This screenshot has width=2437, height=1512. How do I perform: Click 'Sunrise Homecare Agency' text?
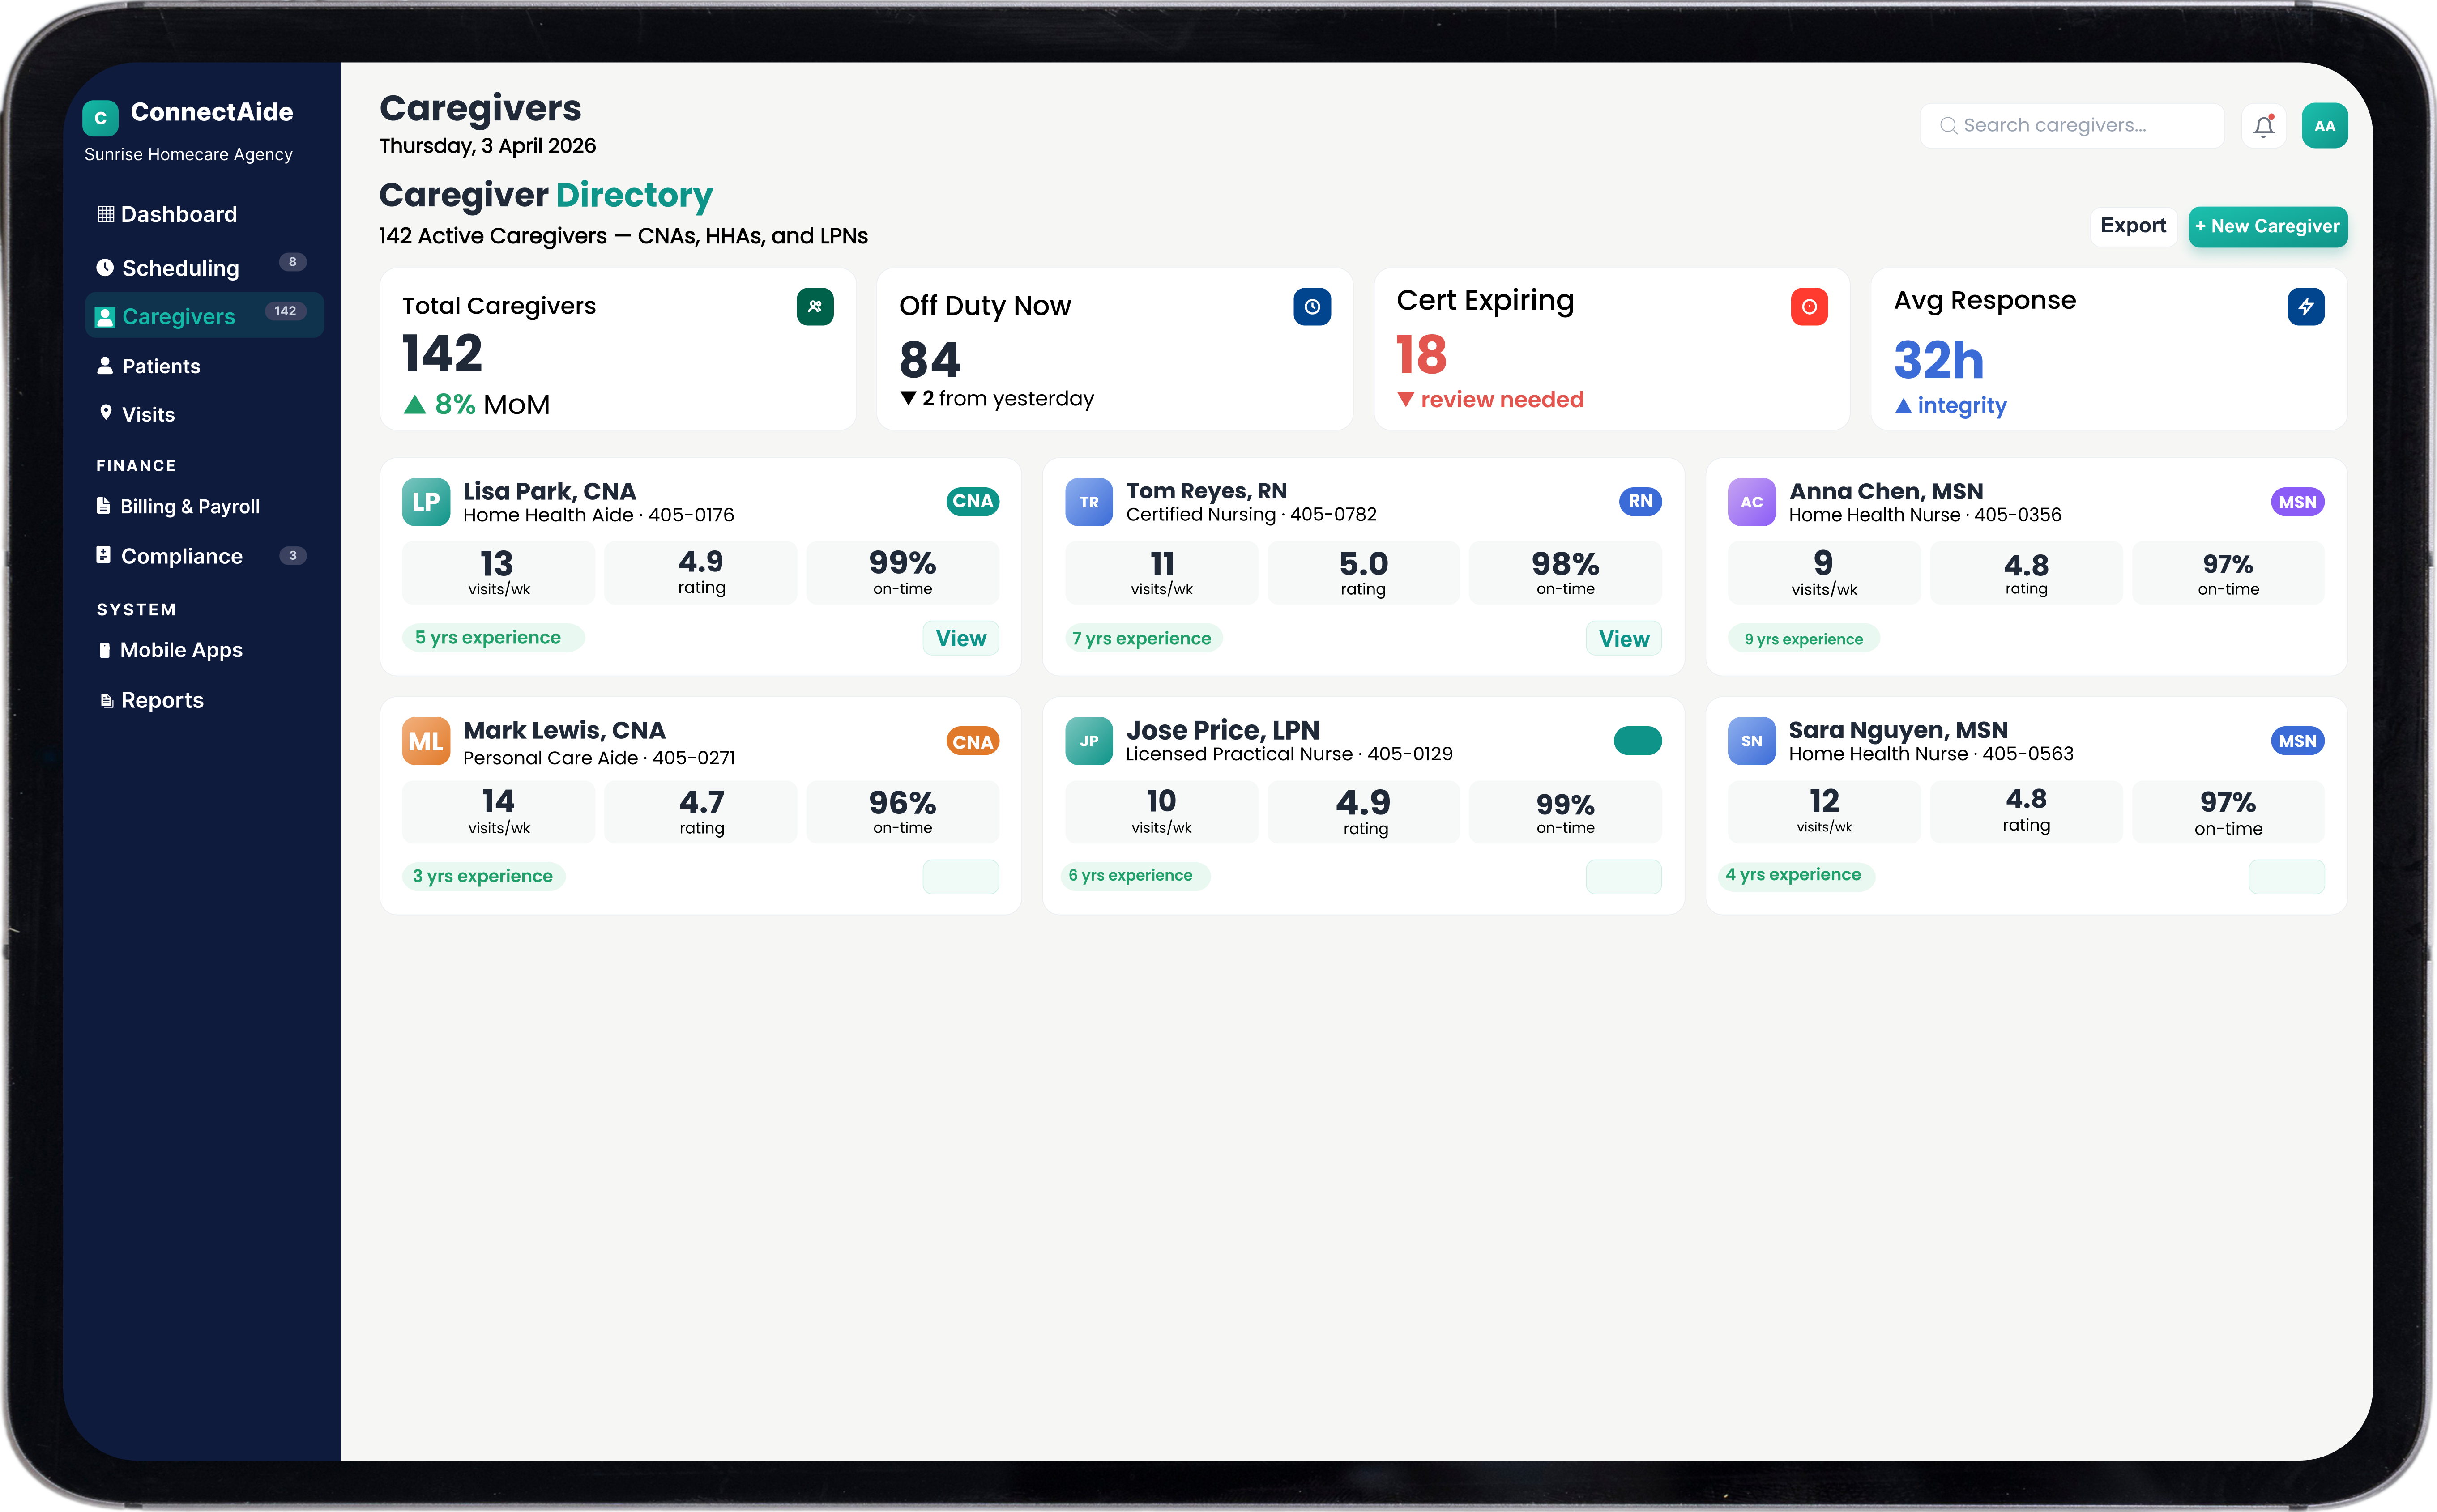click(188, 155)
